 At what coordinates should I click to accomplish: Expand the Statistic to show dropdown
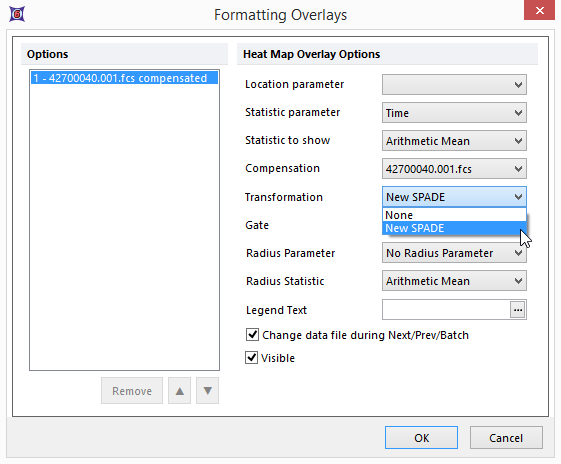pos(454,141)
